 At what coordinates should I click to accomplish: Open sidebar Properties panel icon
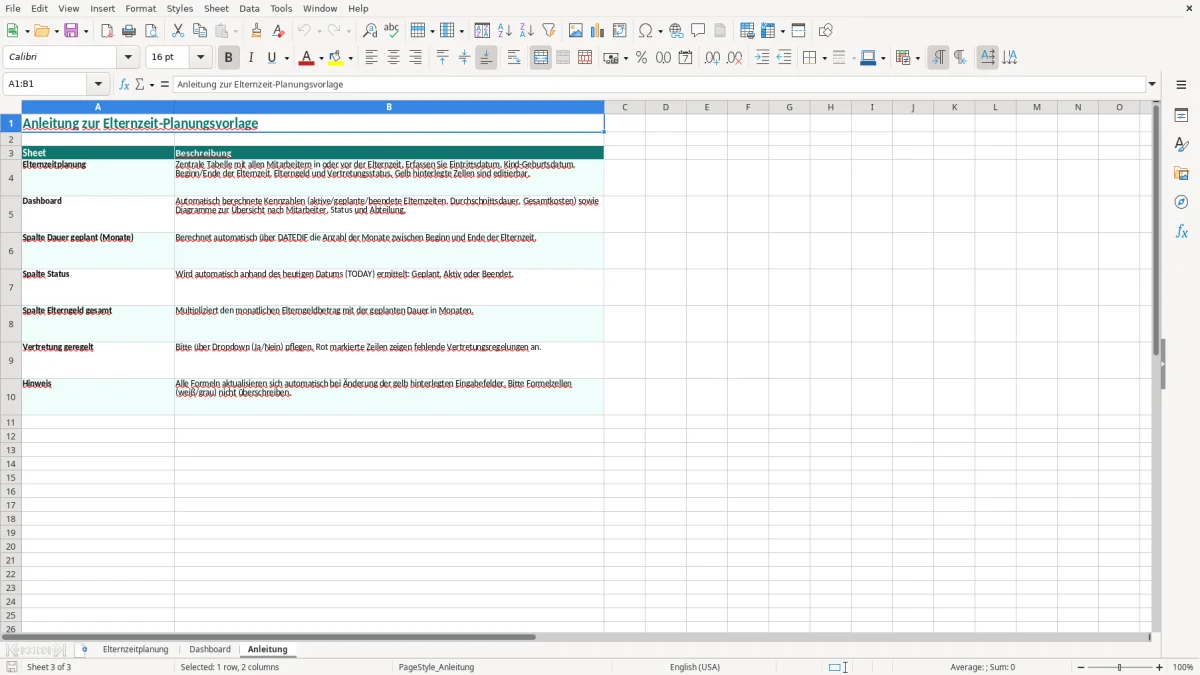pyautogui.click(x=1182, y=116)
